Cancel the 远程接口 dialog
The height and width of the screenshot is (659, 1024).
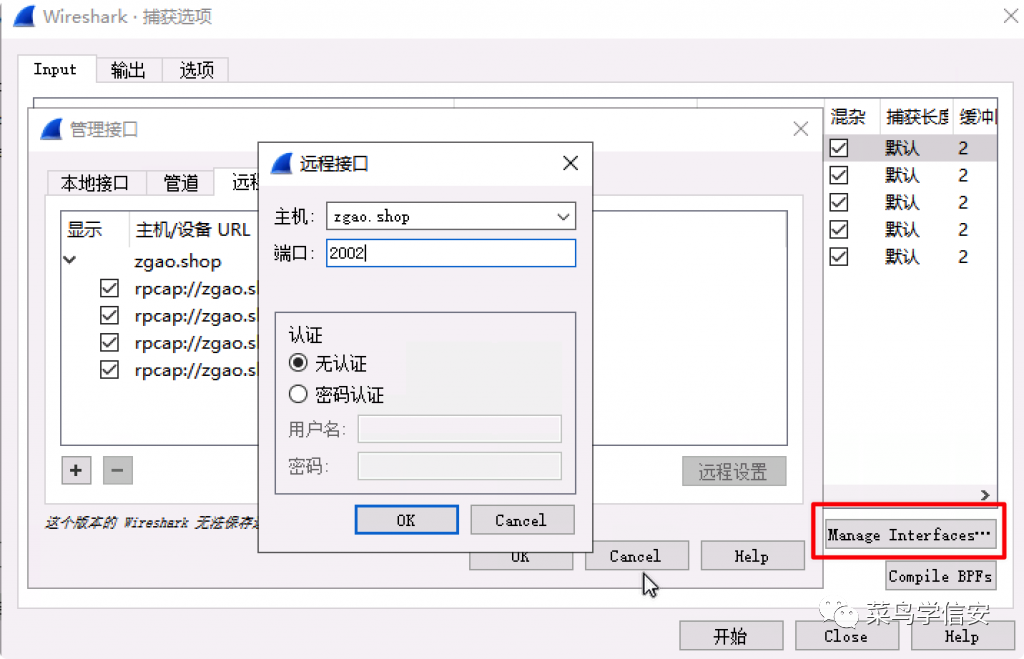pos(521,520)
